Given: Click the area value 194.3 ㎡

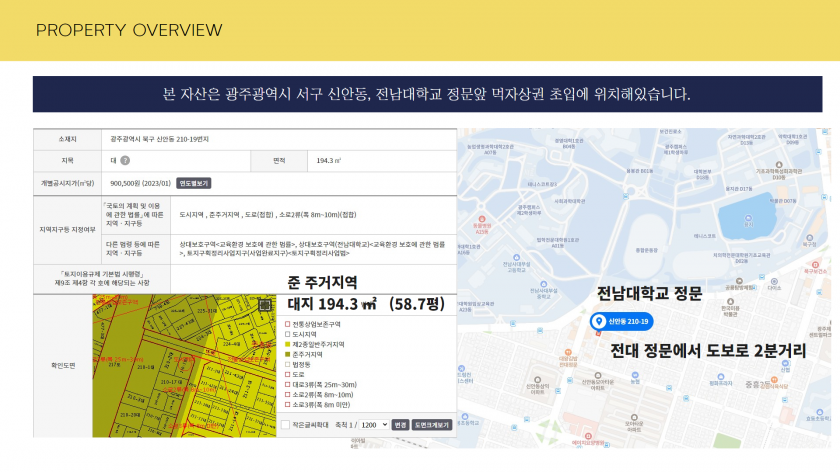Looking at the screenshot, I should pyautogui.click(x=329, y=161).
